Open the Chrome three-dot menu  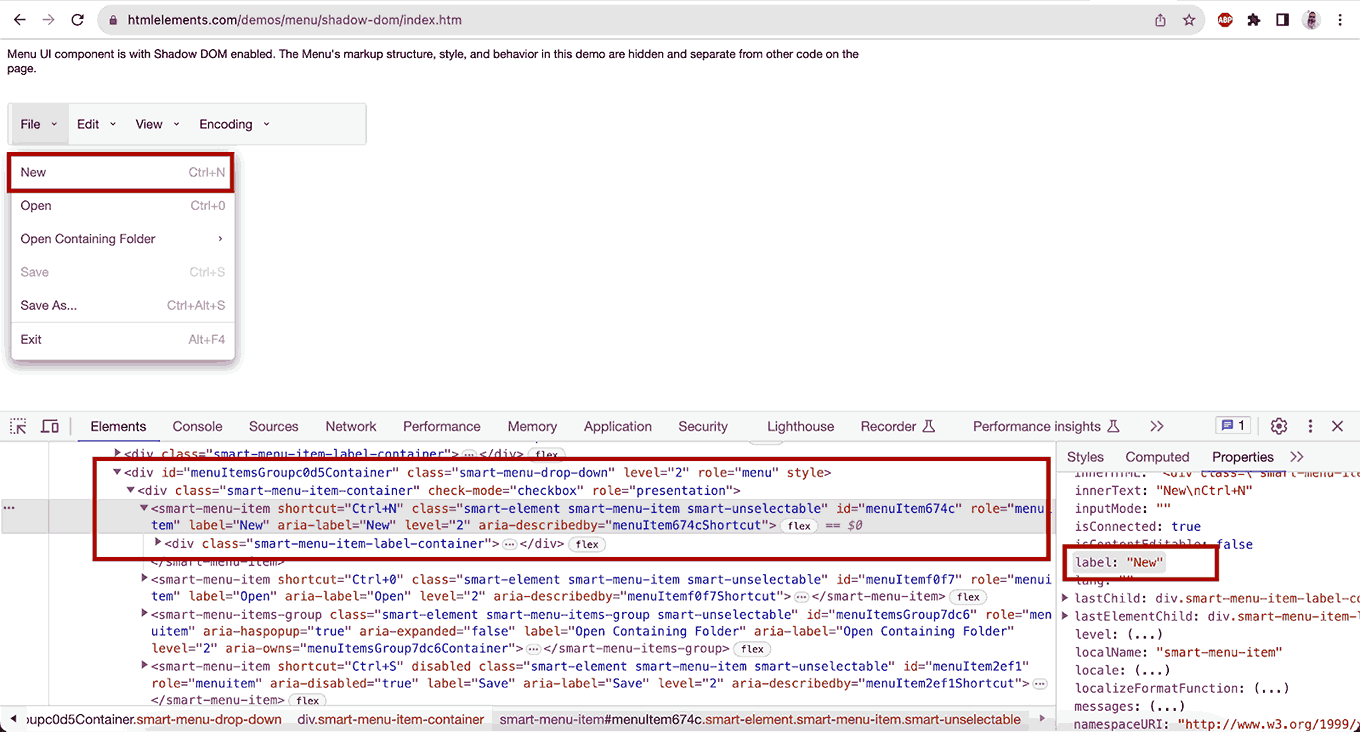[x=1340, y=20]
